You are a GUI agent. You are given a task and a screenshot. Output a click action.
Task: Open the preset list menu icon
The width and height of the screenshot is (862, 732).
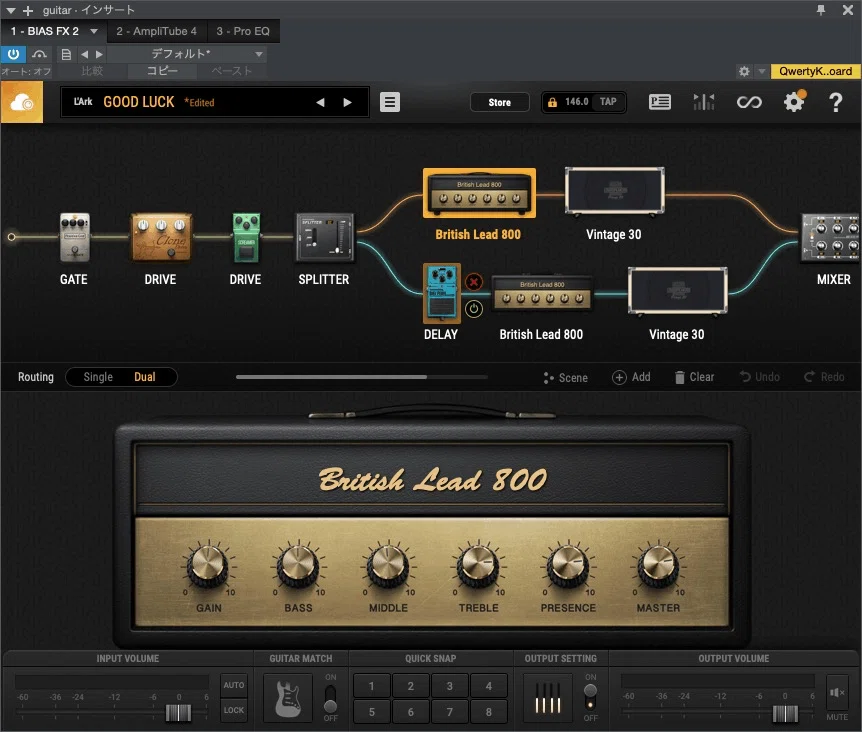point(390,102)
